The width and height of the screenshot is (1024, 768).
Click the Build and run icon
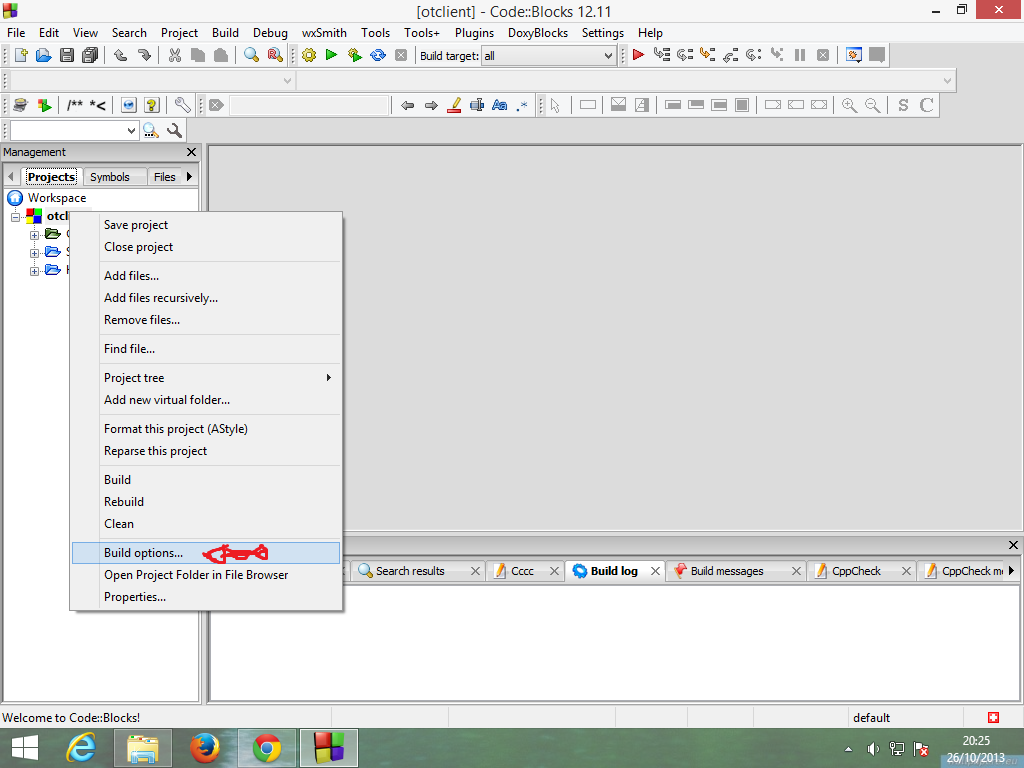point(355,56)
